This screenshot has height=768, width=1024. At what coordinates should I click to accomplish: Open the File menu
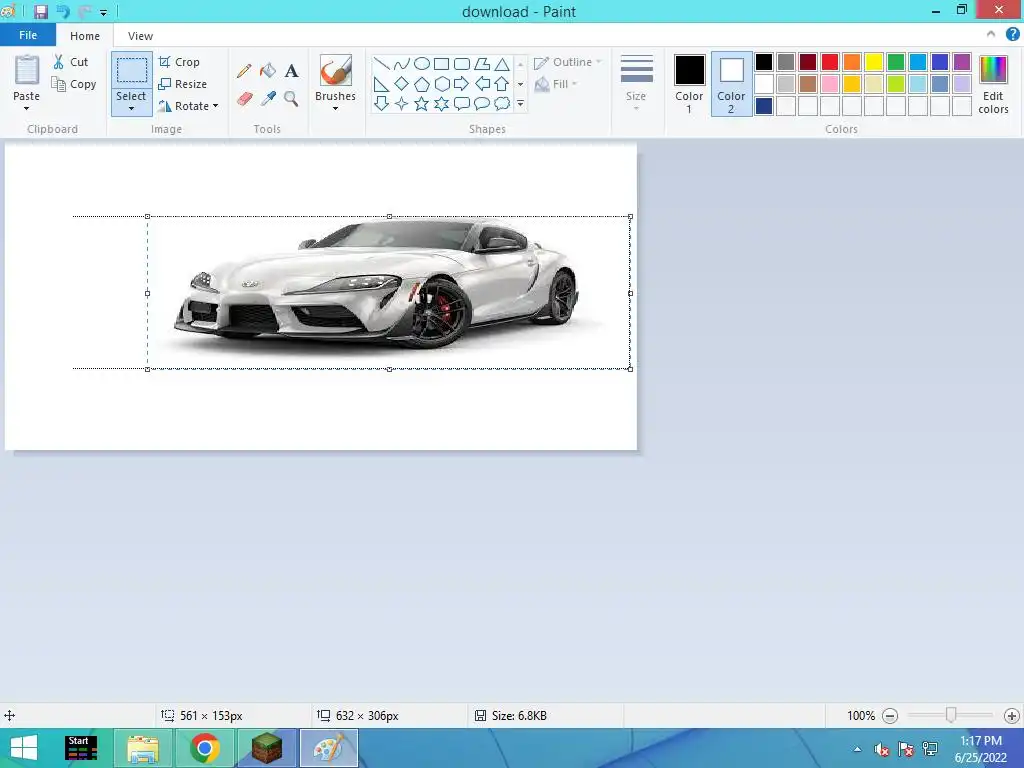click(x=27, y=35)
